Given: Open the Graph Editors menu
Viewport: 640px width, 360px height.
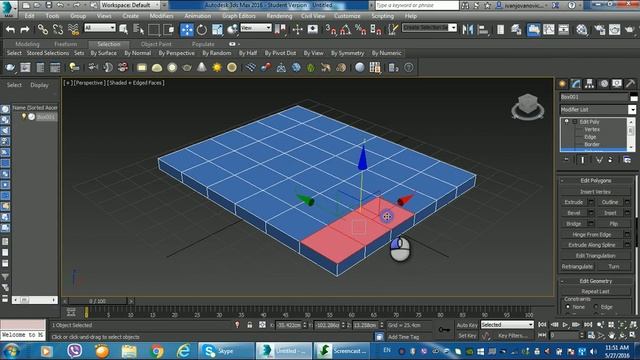Looking at the screenshot, I should pos(239,16).
